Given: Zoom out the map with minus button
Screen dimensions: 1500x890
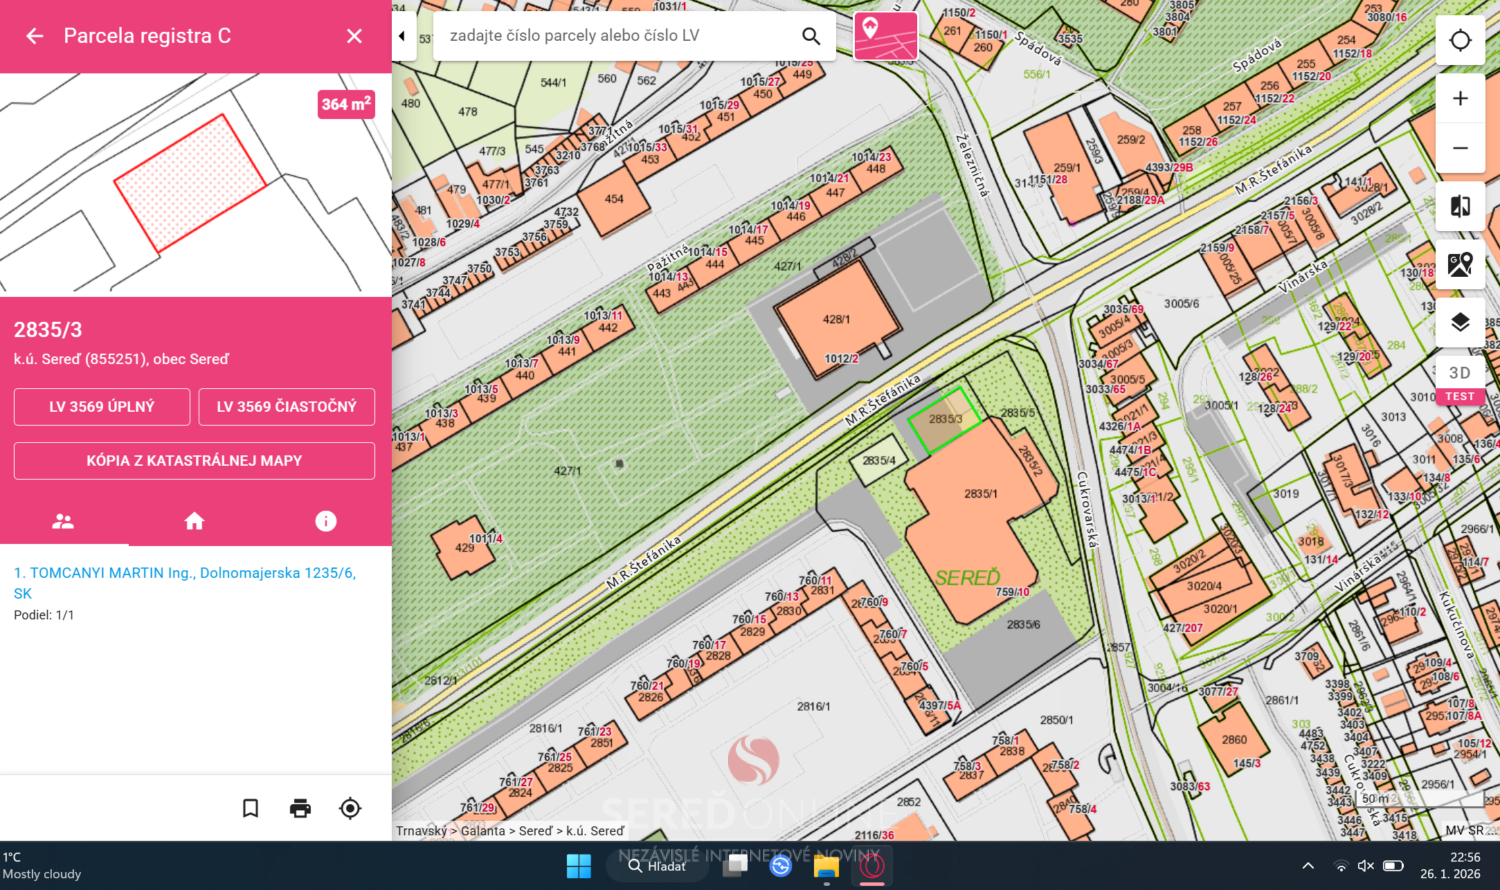Looking at the screenshot, I should pos(1460,148).
